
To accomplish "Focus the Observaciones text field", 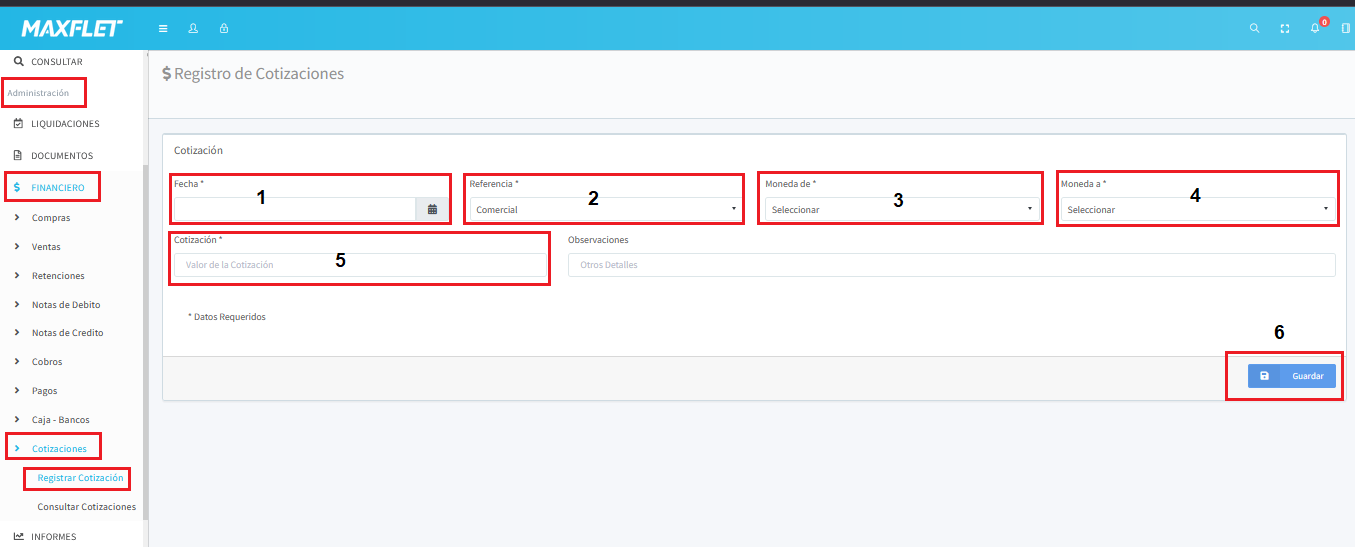I will click(951, 265).
